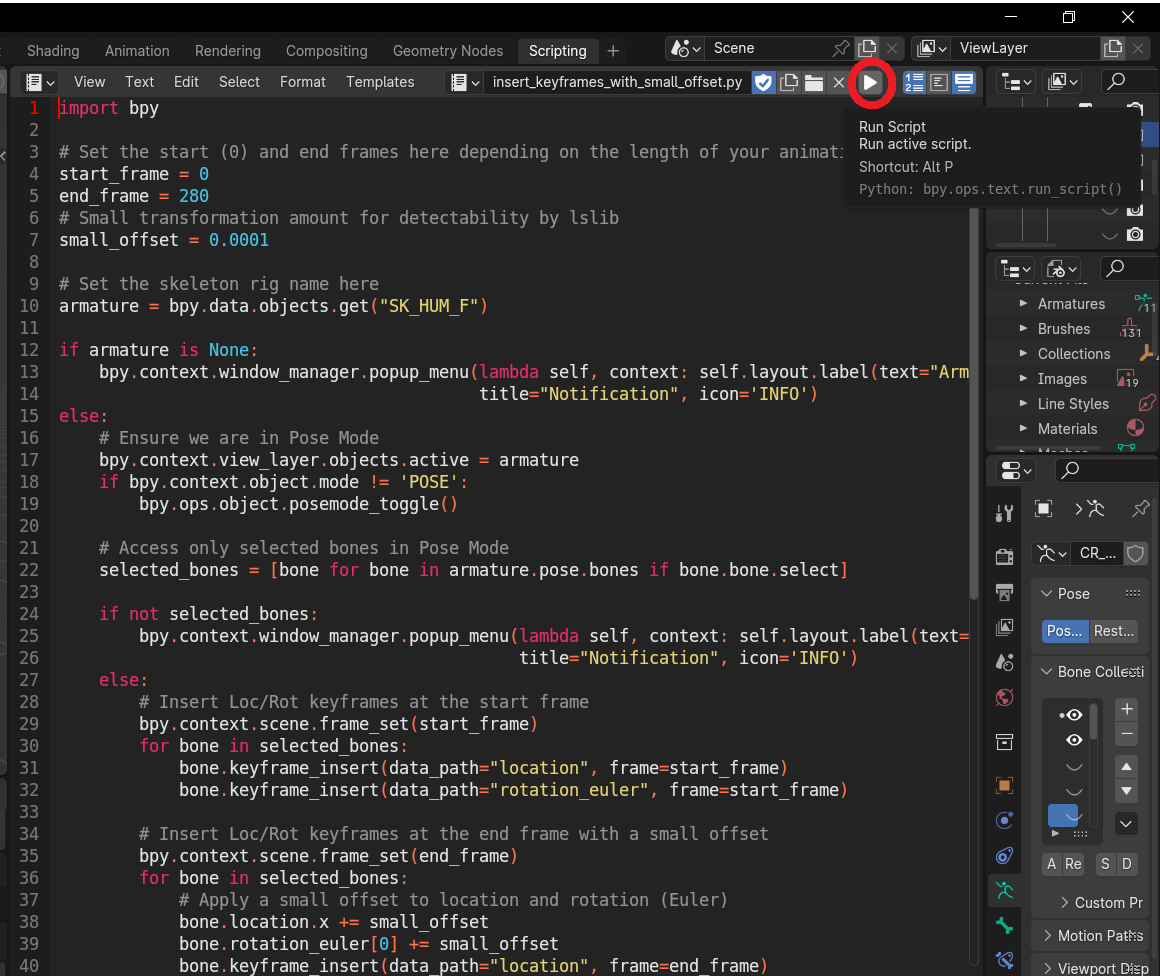Click the text editor vertical scrollbar
Viewport: 1160px width, 976px height.
tap(976, 400)
